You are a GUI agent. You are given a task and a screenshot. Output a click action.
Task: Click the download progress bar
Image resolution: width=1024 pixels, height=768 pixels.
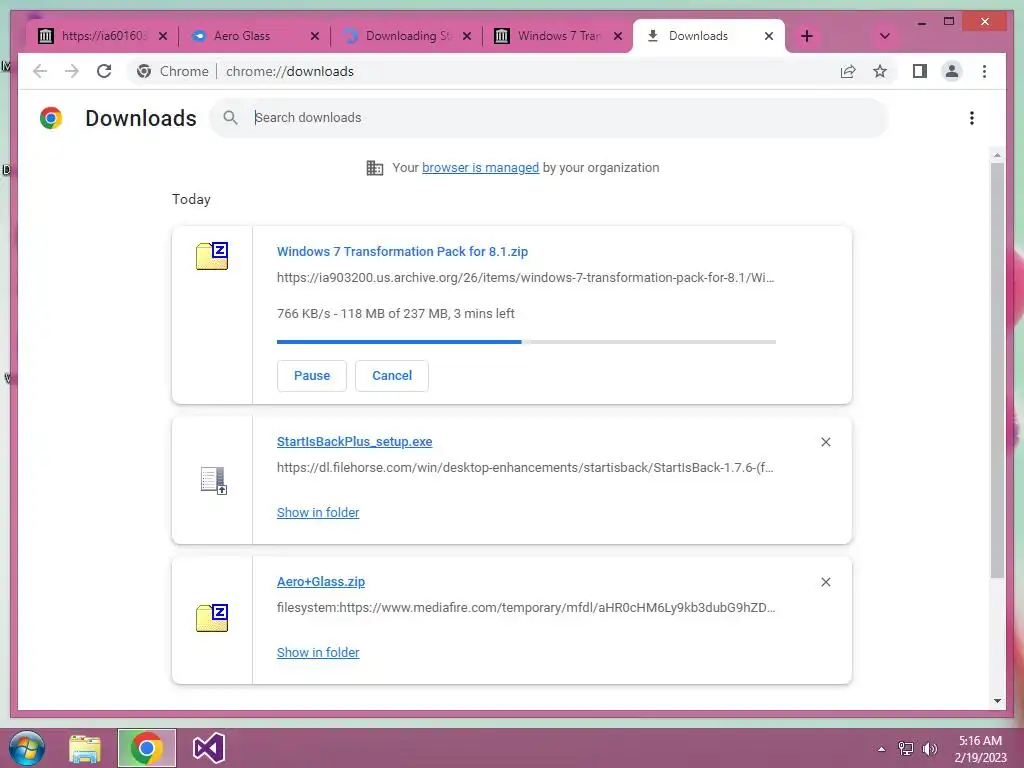point(526,342)
